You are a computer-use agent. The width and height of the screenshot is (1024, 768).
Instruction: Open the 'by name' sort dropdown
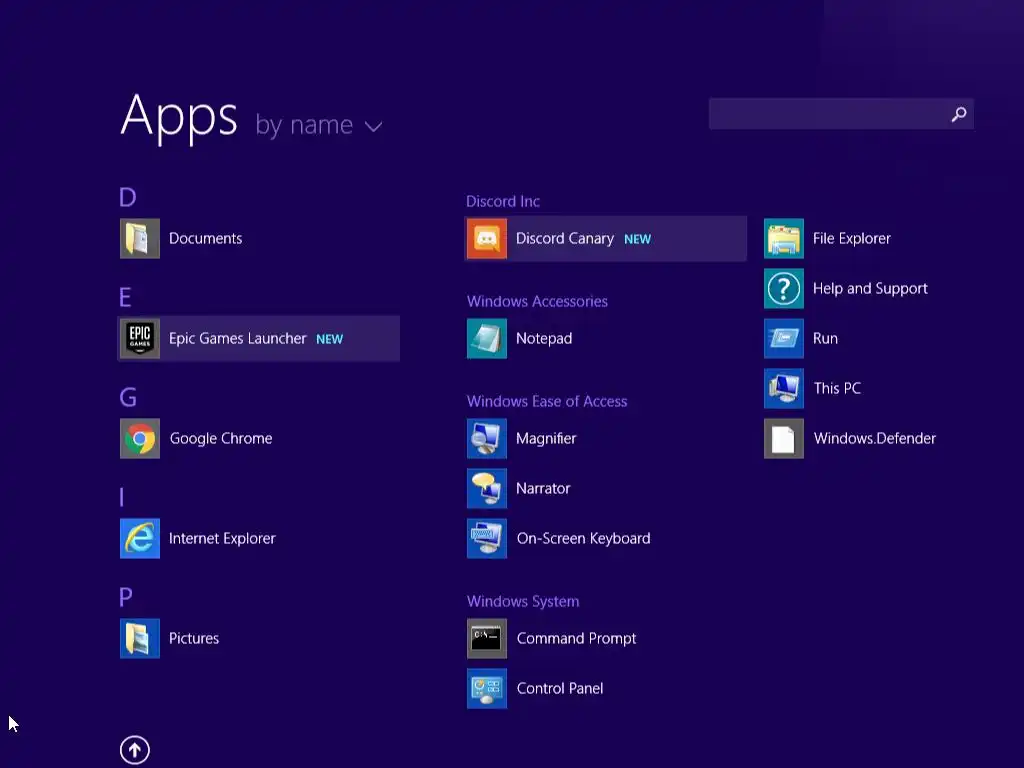(x=318, y=125)
